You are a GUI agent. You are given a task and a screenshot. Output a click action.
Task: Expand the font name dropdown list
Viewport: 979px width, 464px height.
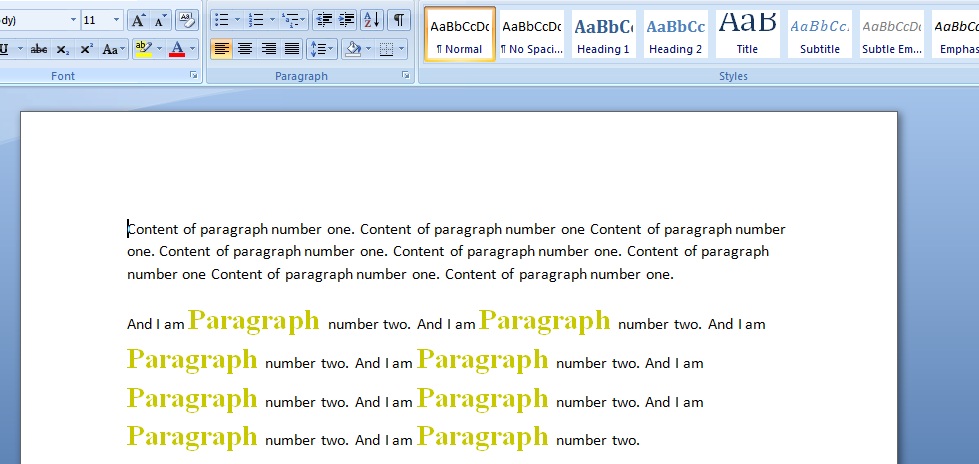coord(74,21)
